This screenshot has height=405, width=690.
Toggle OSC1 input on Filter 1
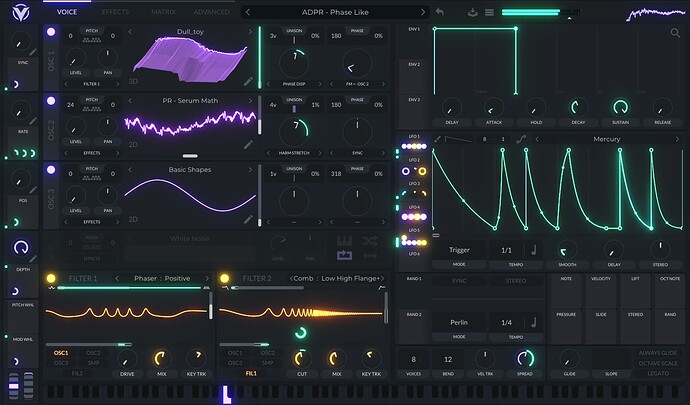[61, 353]
